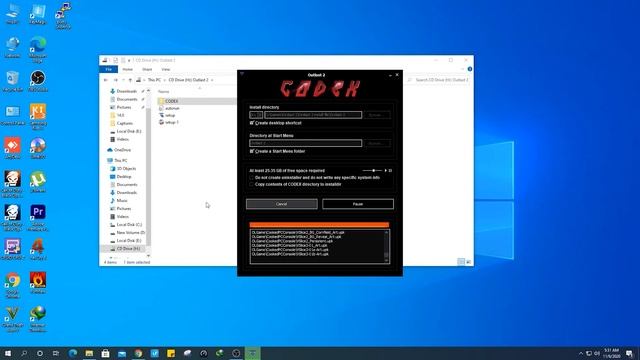The image size is (640, 360).
Task: Open OBS Studio desktop shortcut
Action: (x=38, y=81)
